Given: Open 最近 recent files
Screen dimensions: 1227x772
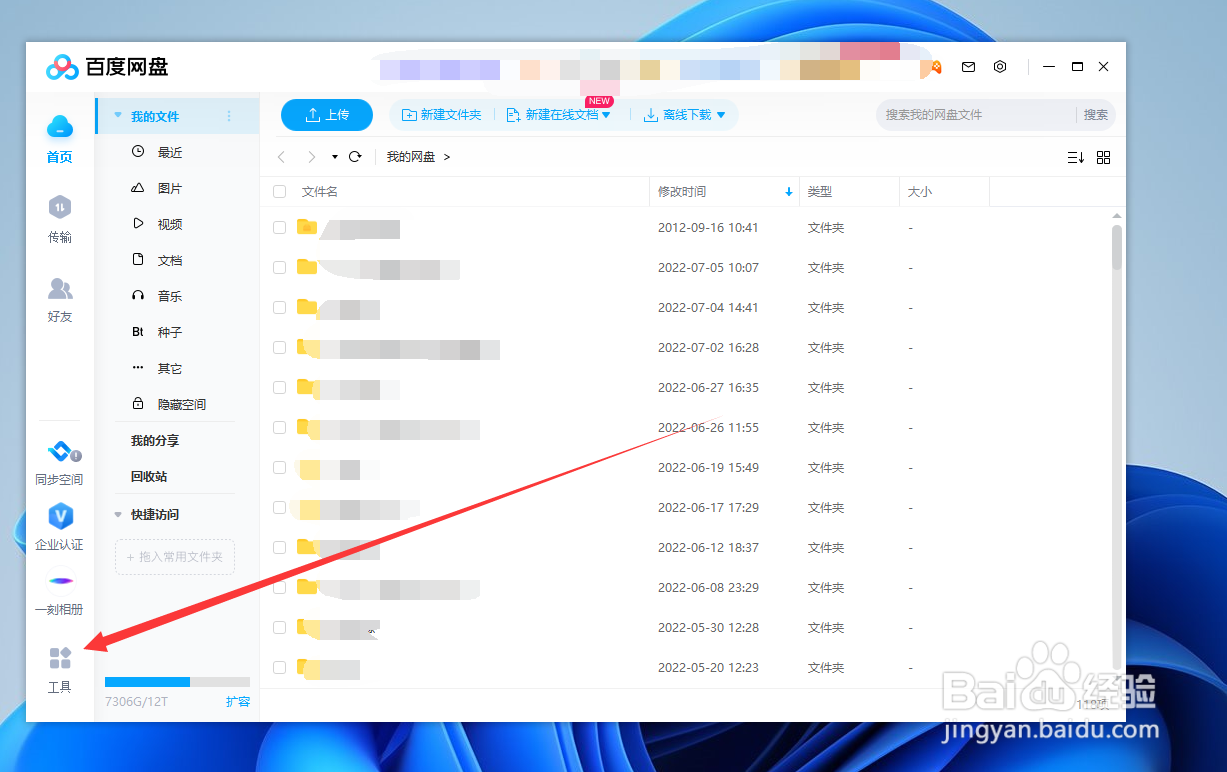Looking at the screenshot, I should coord(170,152).
